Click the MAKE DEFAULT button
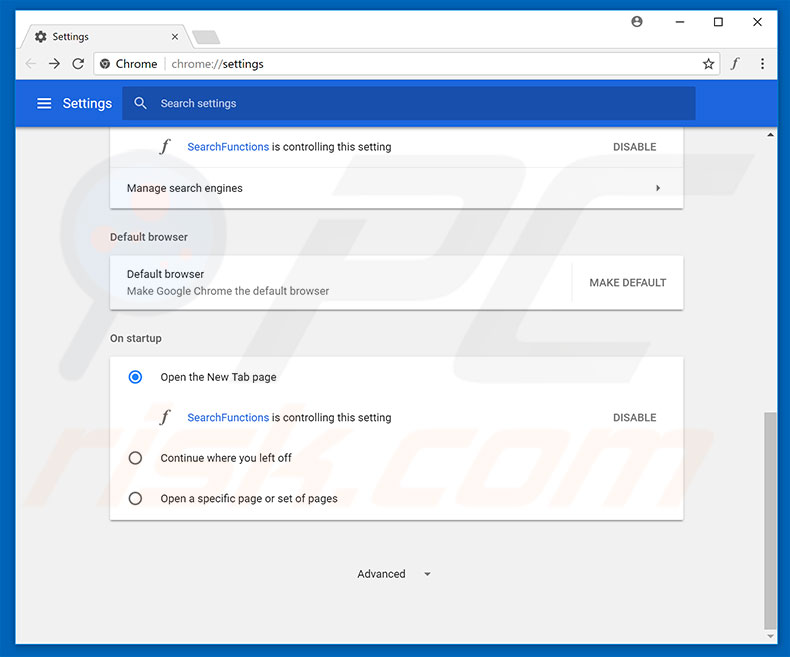Viewport: 790px width, 657px height. [628, 283]
